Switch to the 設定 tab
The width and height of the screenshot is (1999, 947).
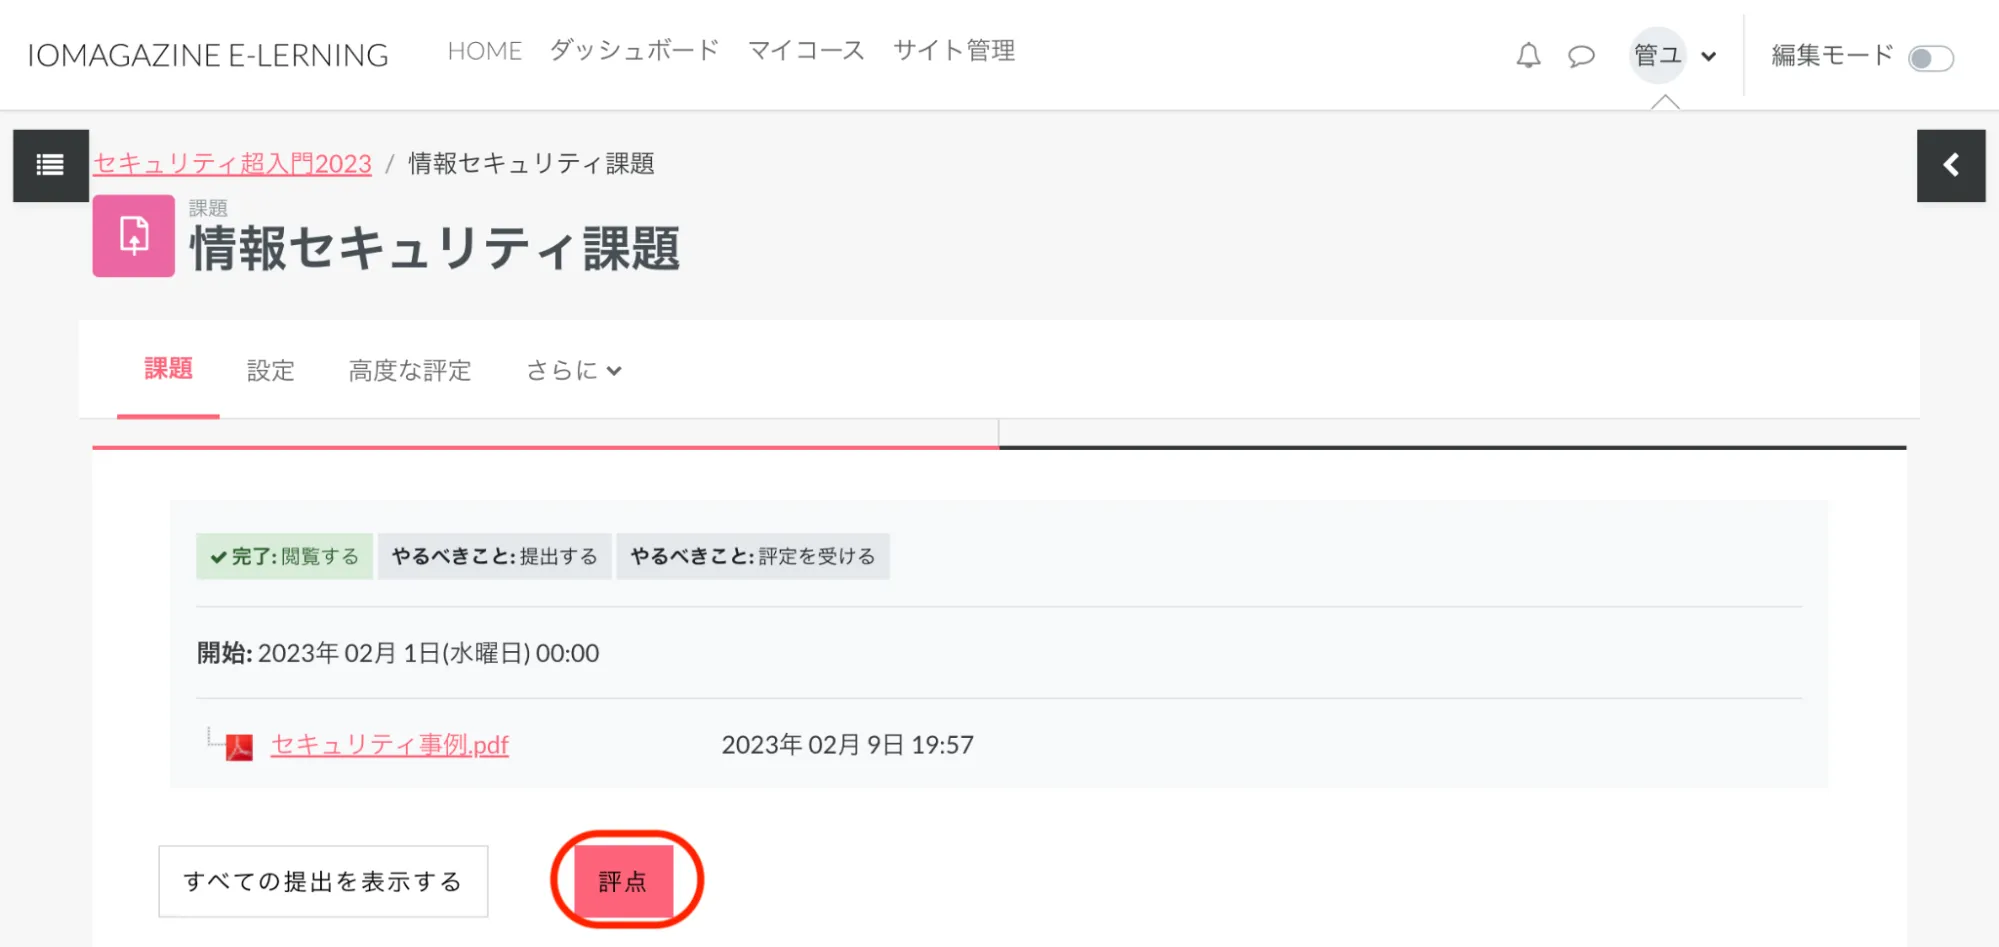tap(271, 370)
